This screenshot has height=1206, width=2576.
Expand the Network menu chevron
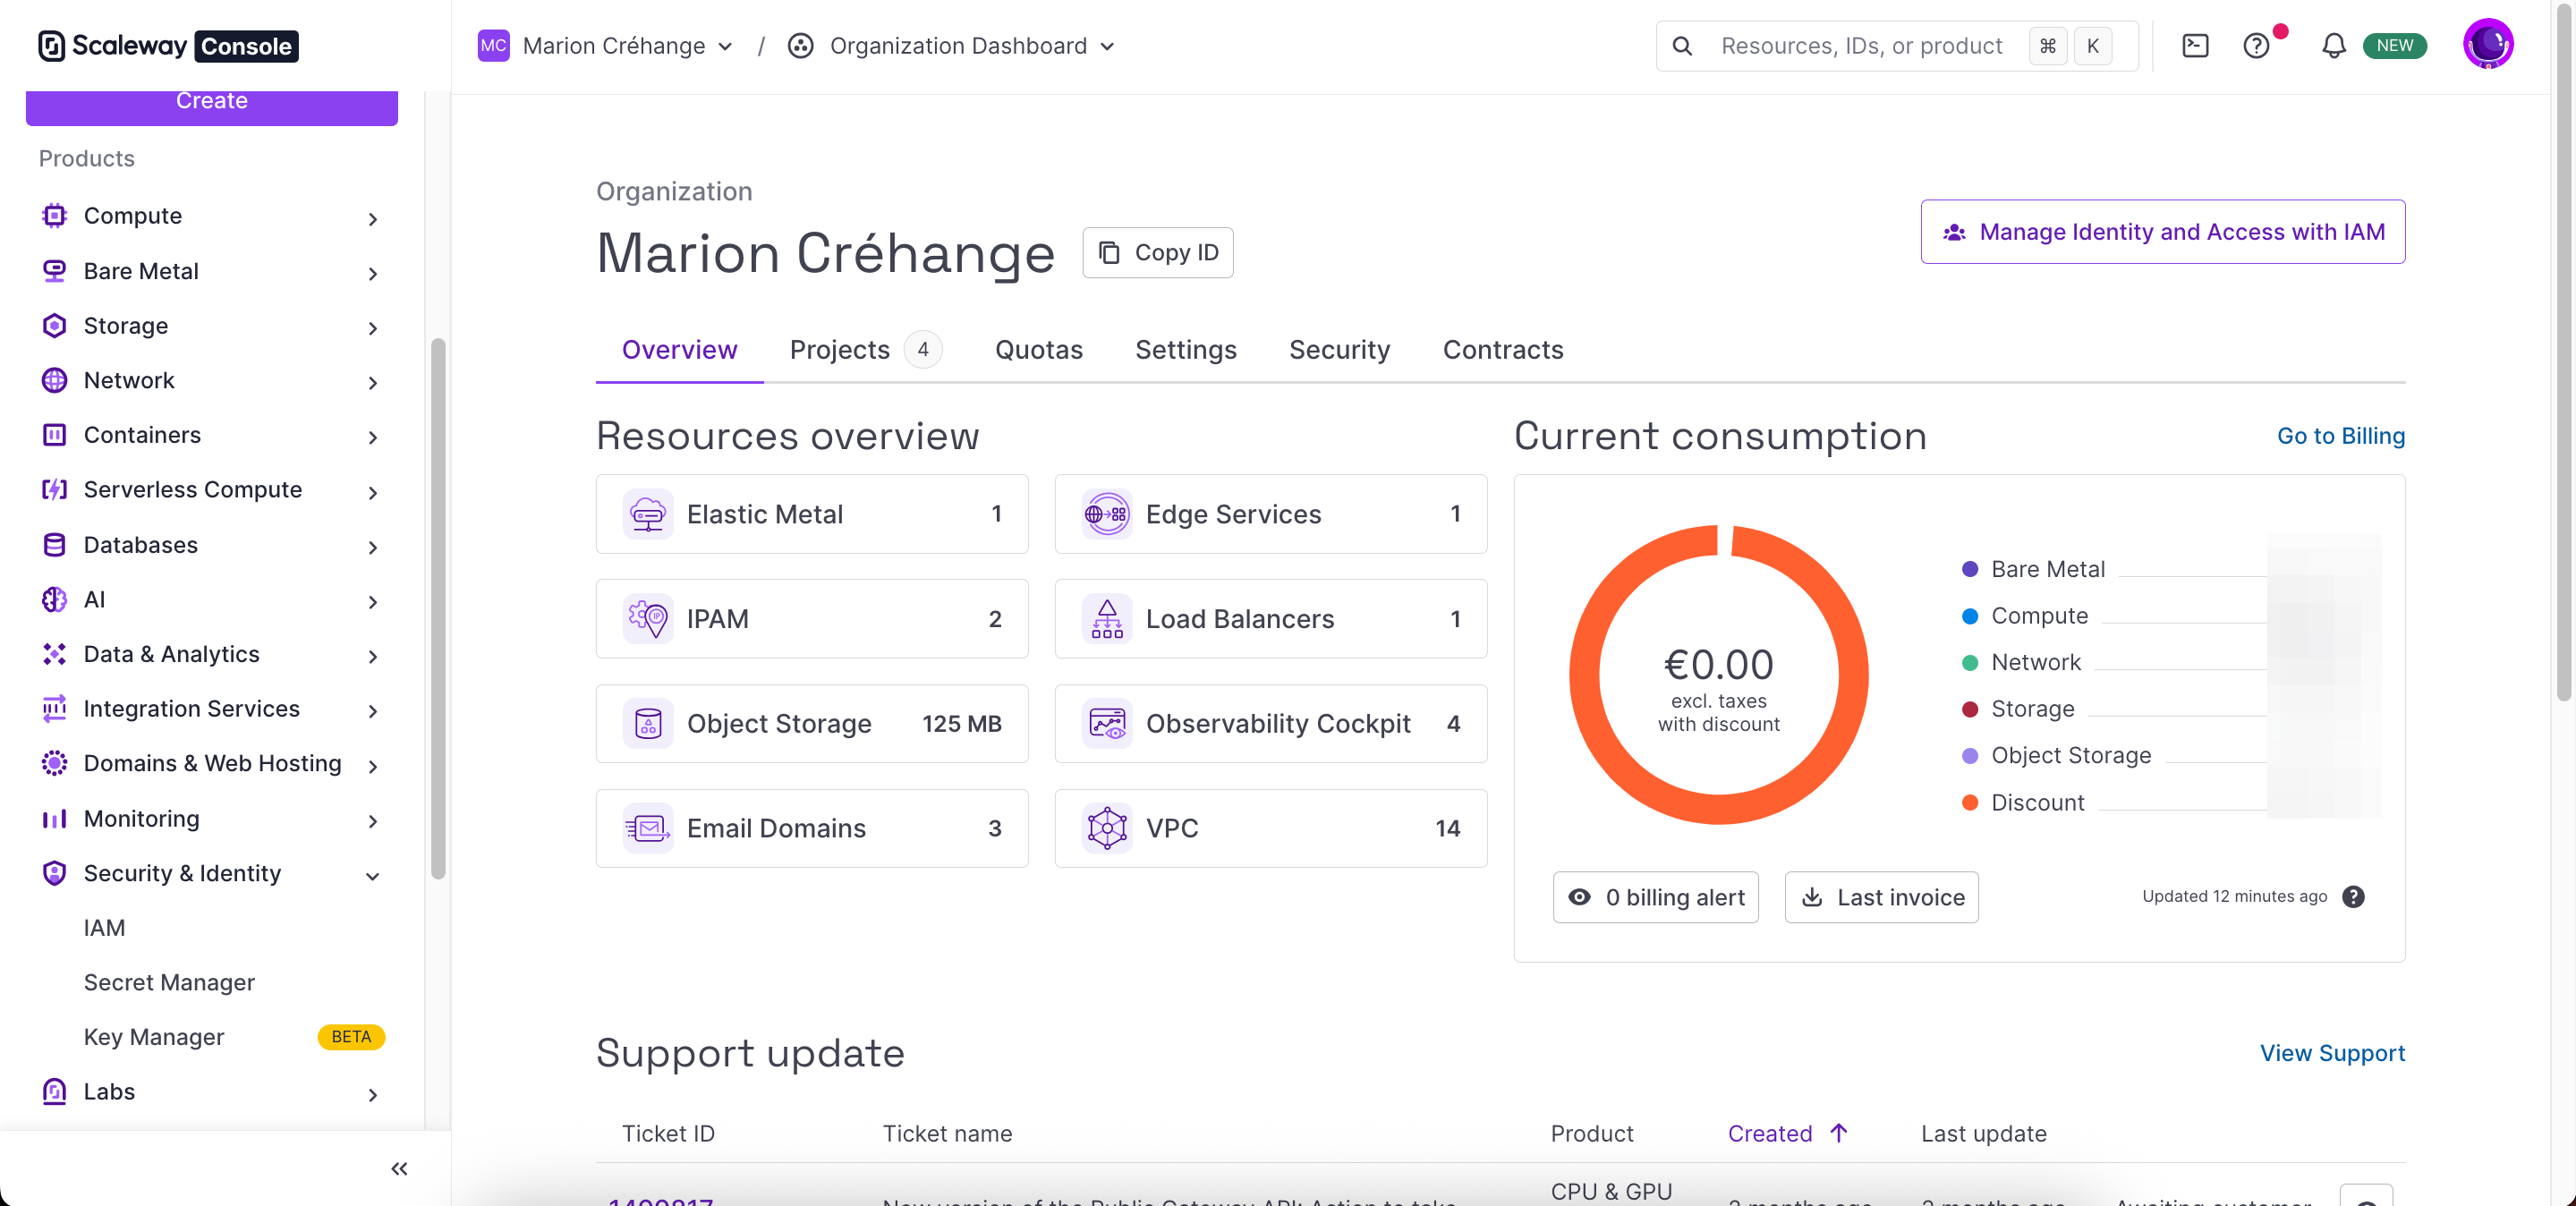click(372, 383)
